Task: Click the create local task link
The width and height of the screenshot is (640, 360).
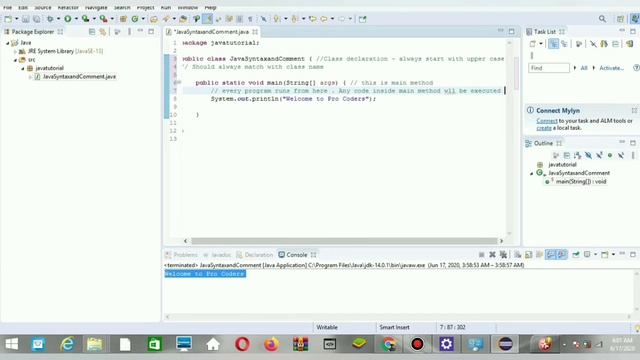Action: [x=544, y=128]
